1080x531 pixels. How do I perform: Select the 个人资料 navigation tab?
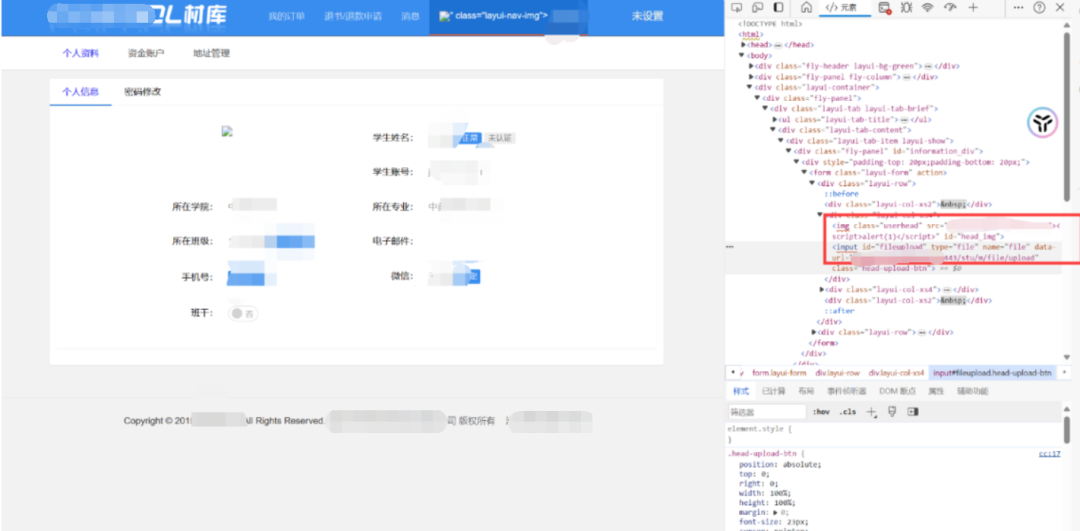[81, 53]
